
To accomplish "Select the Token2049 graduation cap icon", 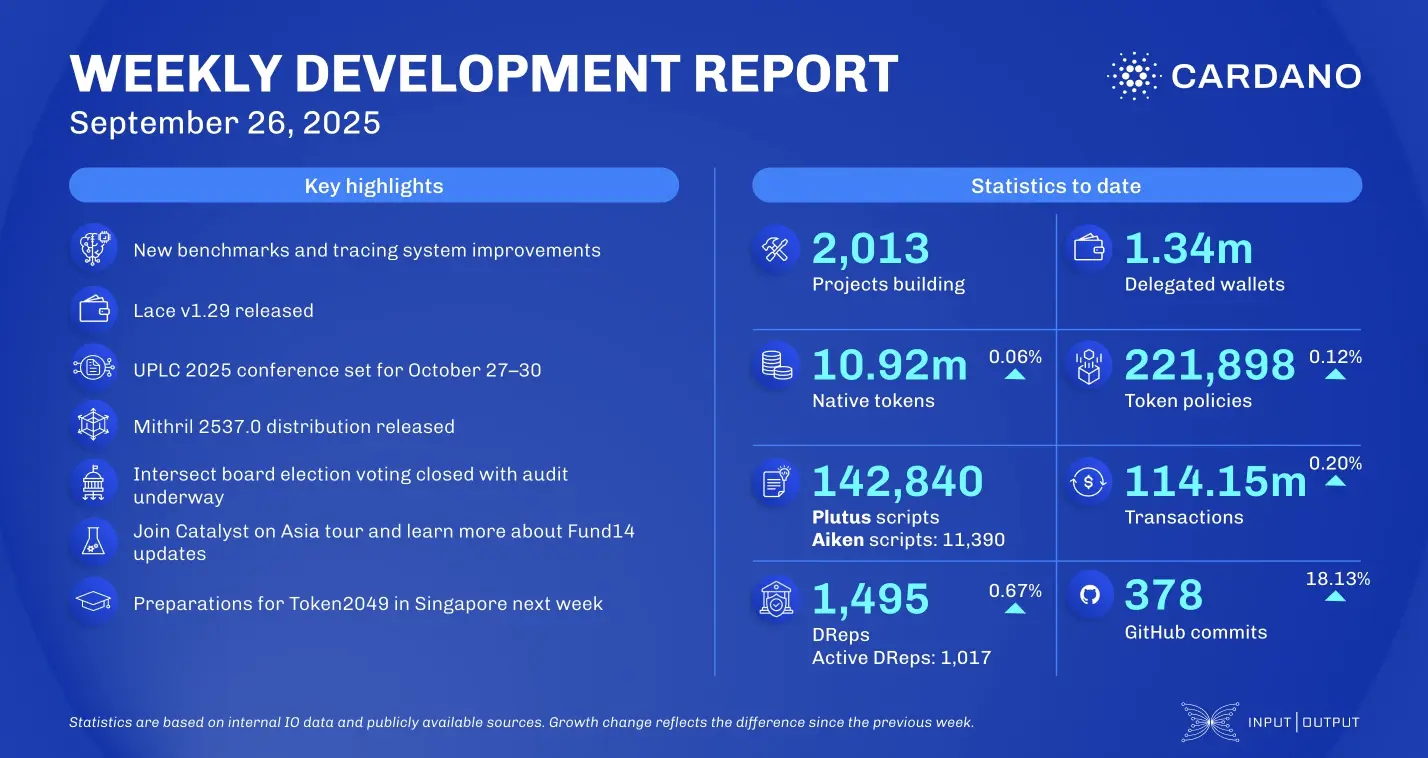I will 93,600.
